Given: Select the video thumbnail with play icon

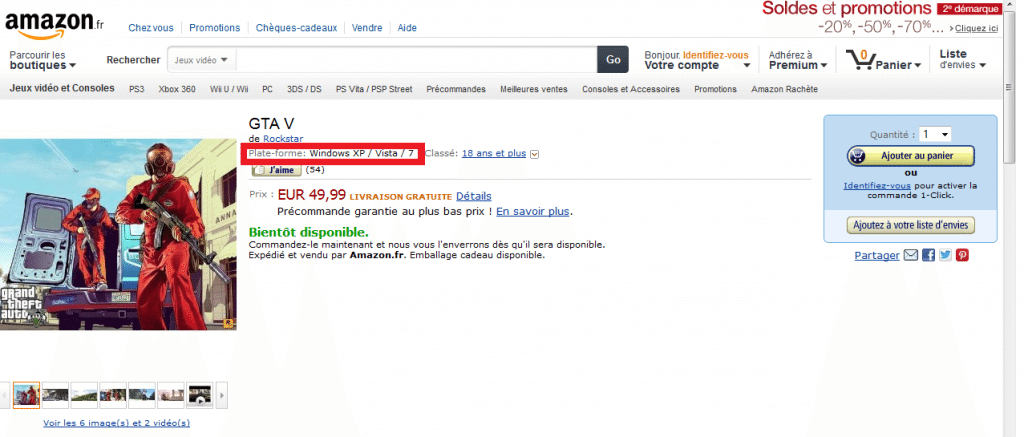Looking at the screenshot, I should tap(199, 395).
